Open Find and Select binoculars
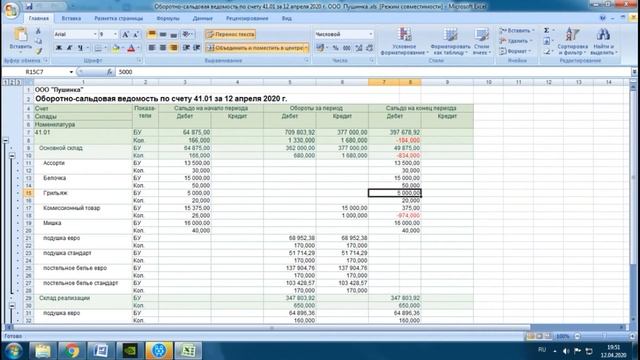640x360 pixels. (603, 41)
